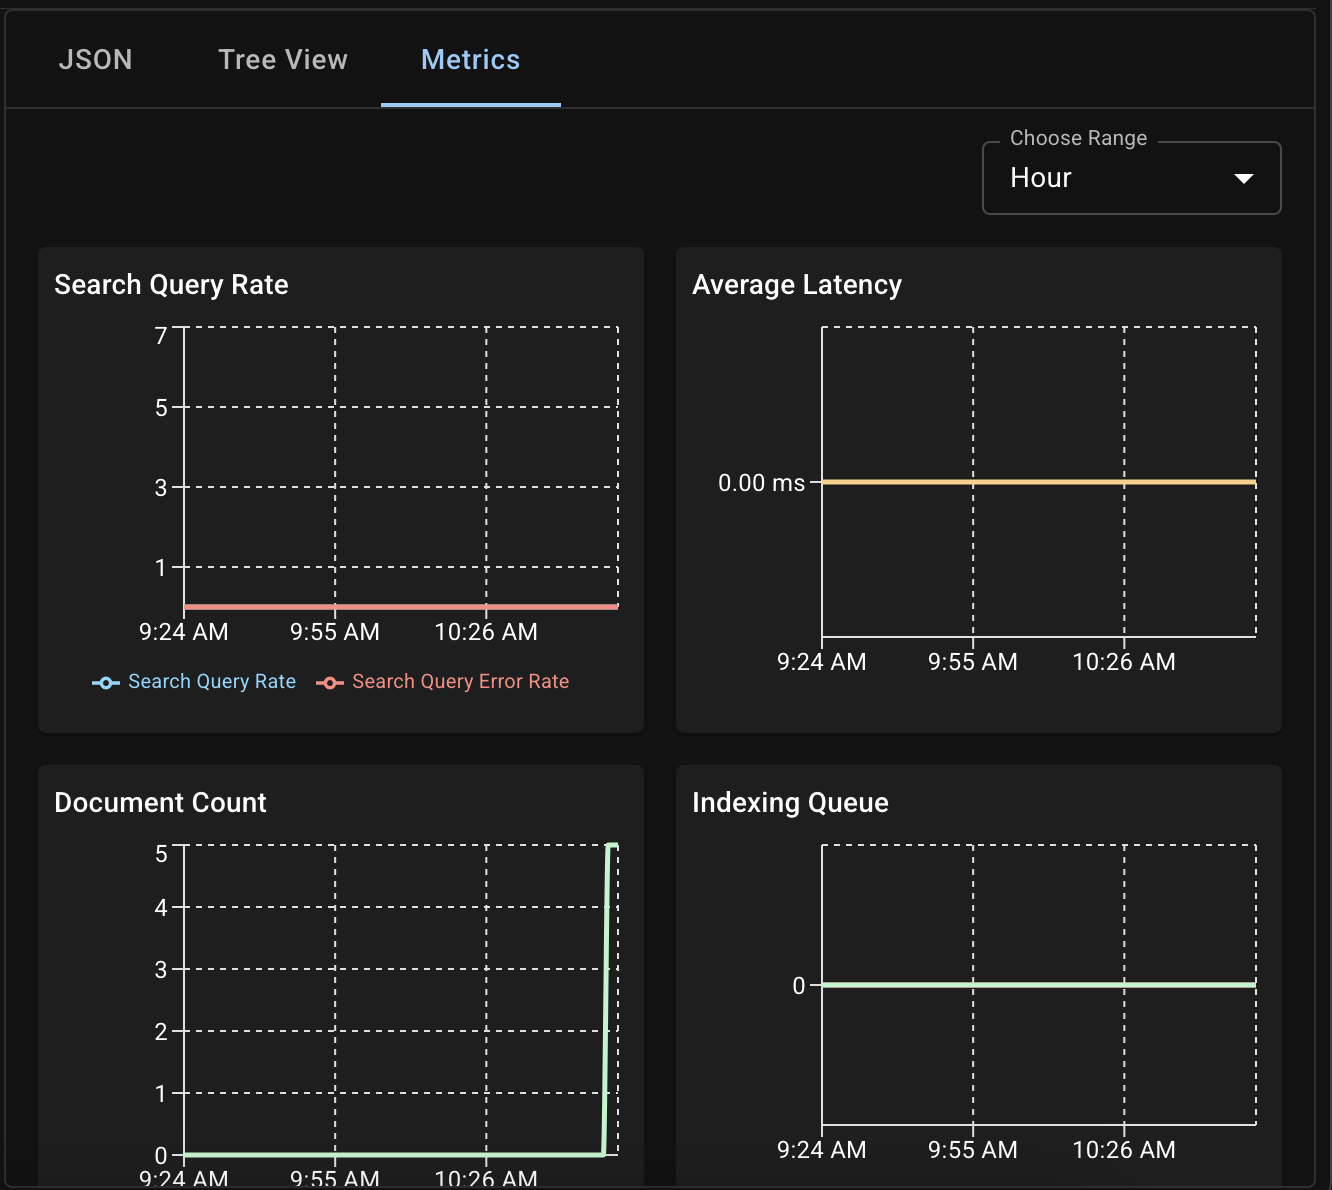Screen dimensions: 1332x1190
Task: Click the 9:24 AM label under Average Latency
Action: coord(821,661)
